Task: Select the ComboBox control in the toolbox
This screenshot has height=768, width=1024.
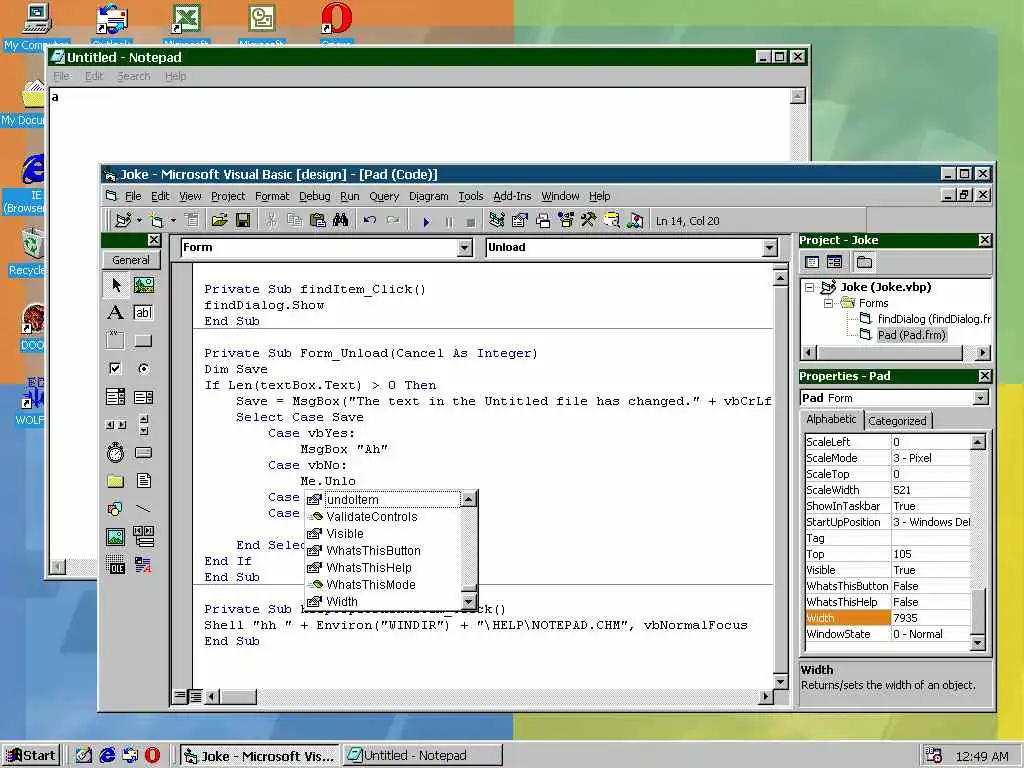Action: click(x=116, y=396)
